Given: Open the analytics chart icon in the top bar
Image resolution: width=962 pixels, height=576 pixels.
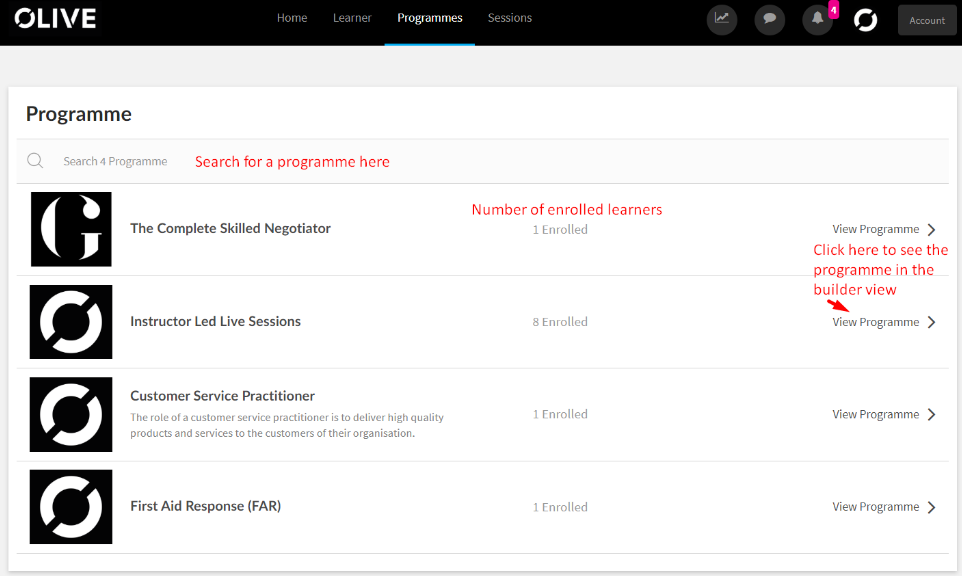Looking at the screenshot, I should pyautogui.click(x=722, y=20).
